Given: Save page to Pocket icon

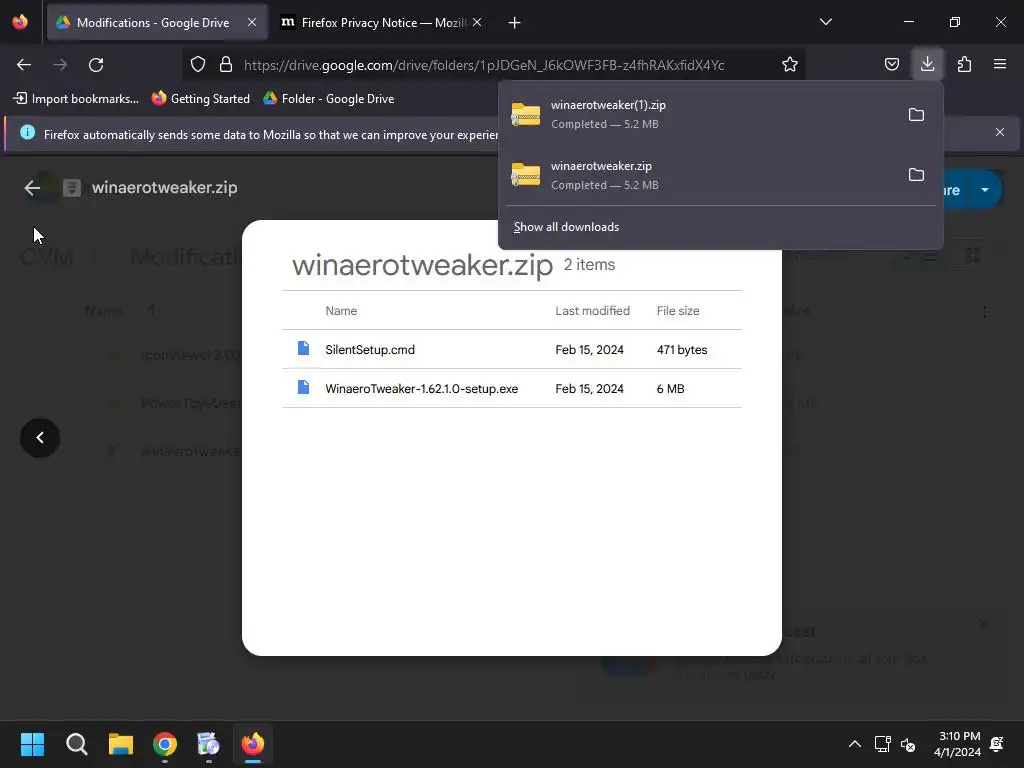Looking at the screenshot, I should point(891,64).
